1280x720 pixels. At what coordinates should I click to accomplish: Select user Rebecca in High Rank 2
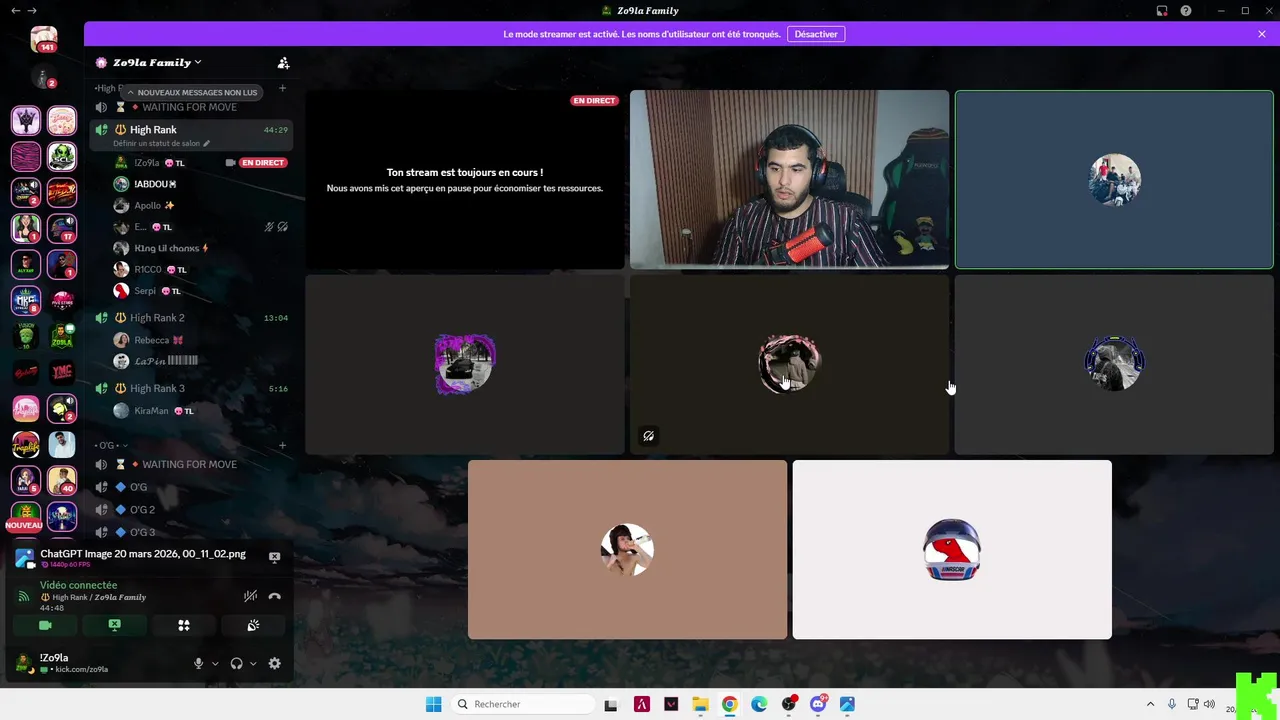click(200, 340)
